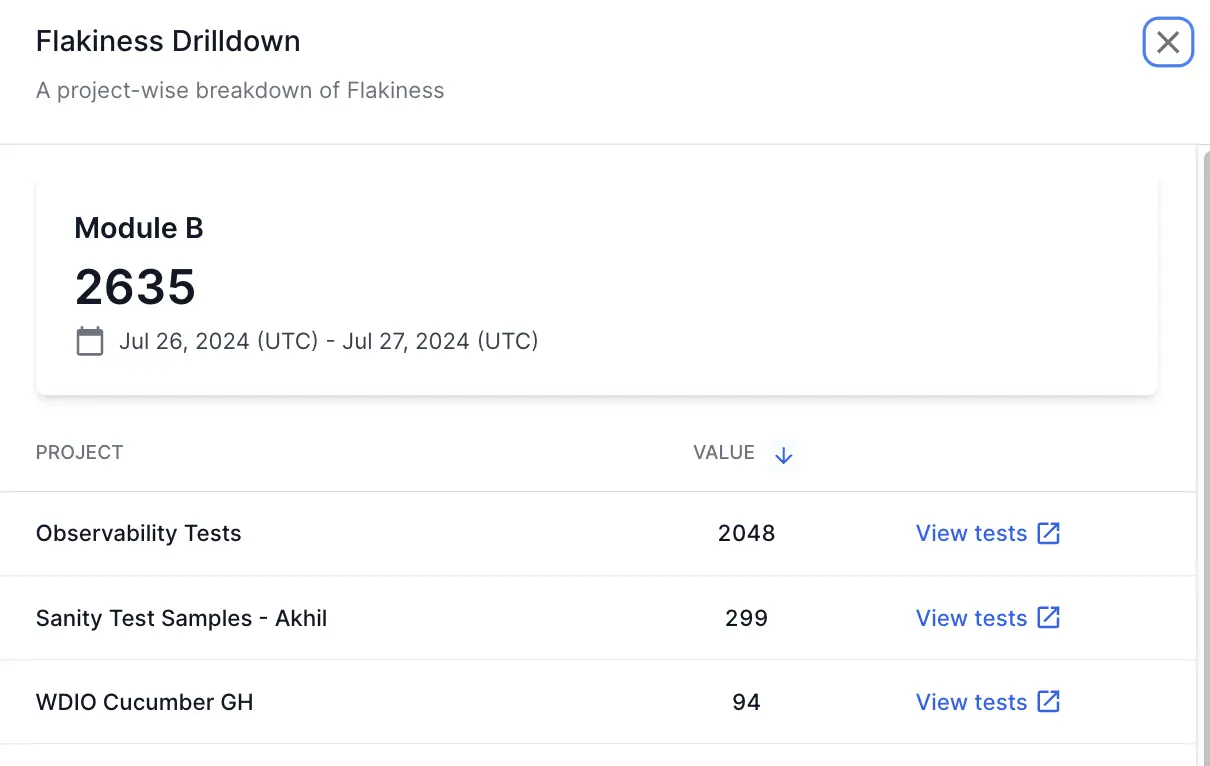Open View tests for WDIO Cucumber GH
Viewport: 1210px width, 766px height.
point(971,702)
